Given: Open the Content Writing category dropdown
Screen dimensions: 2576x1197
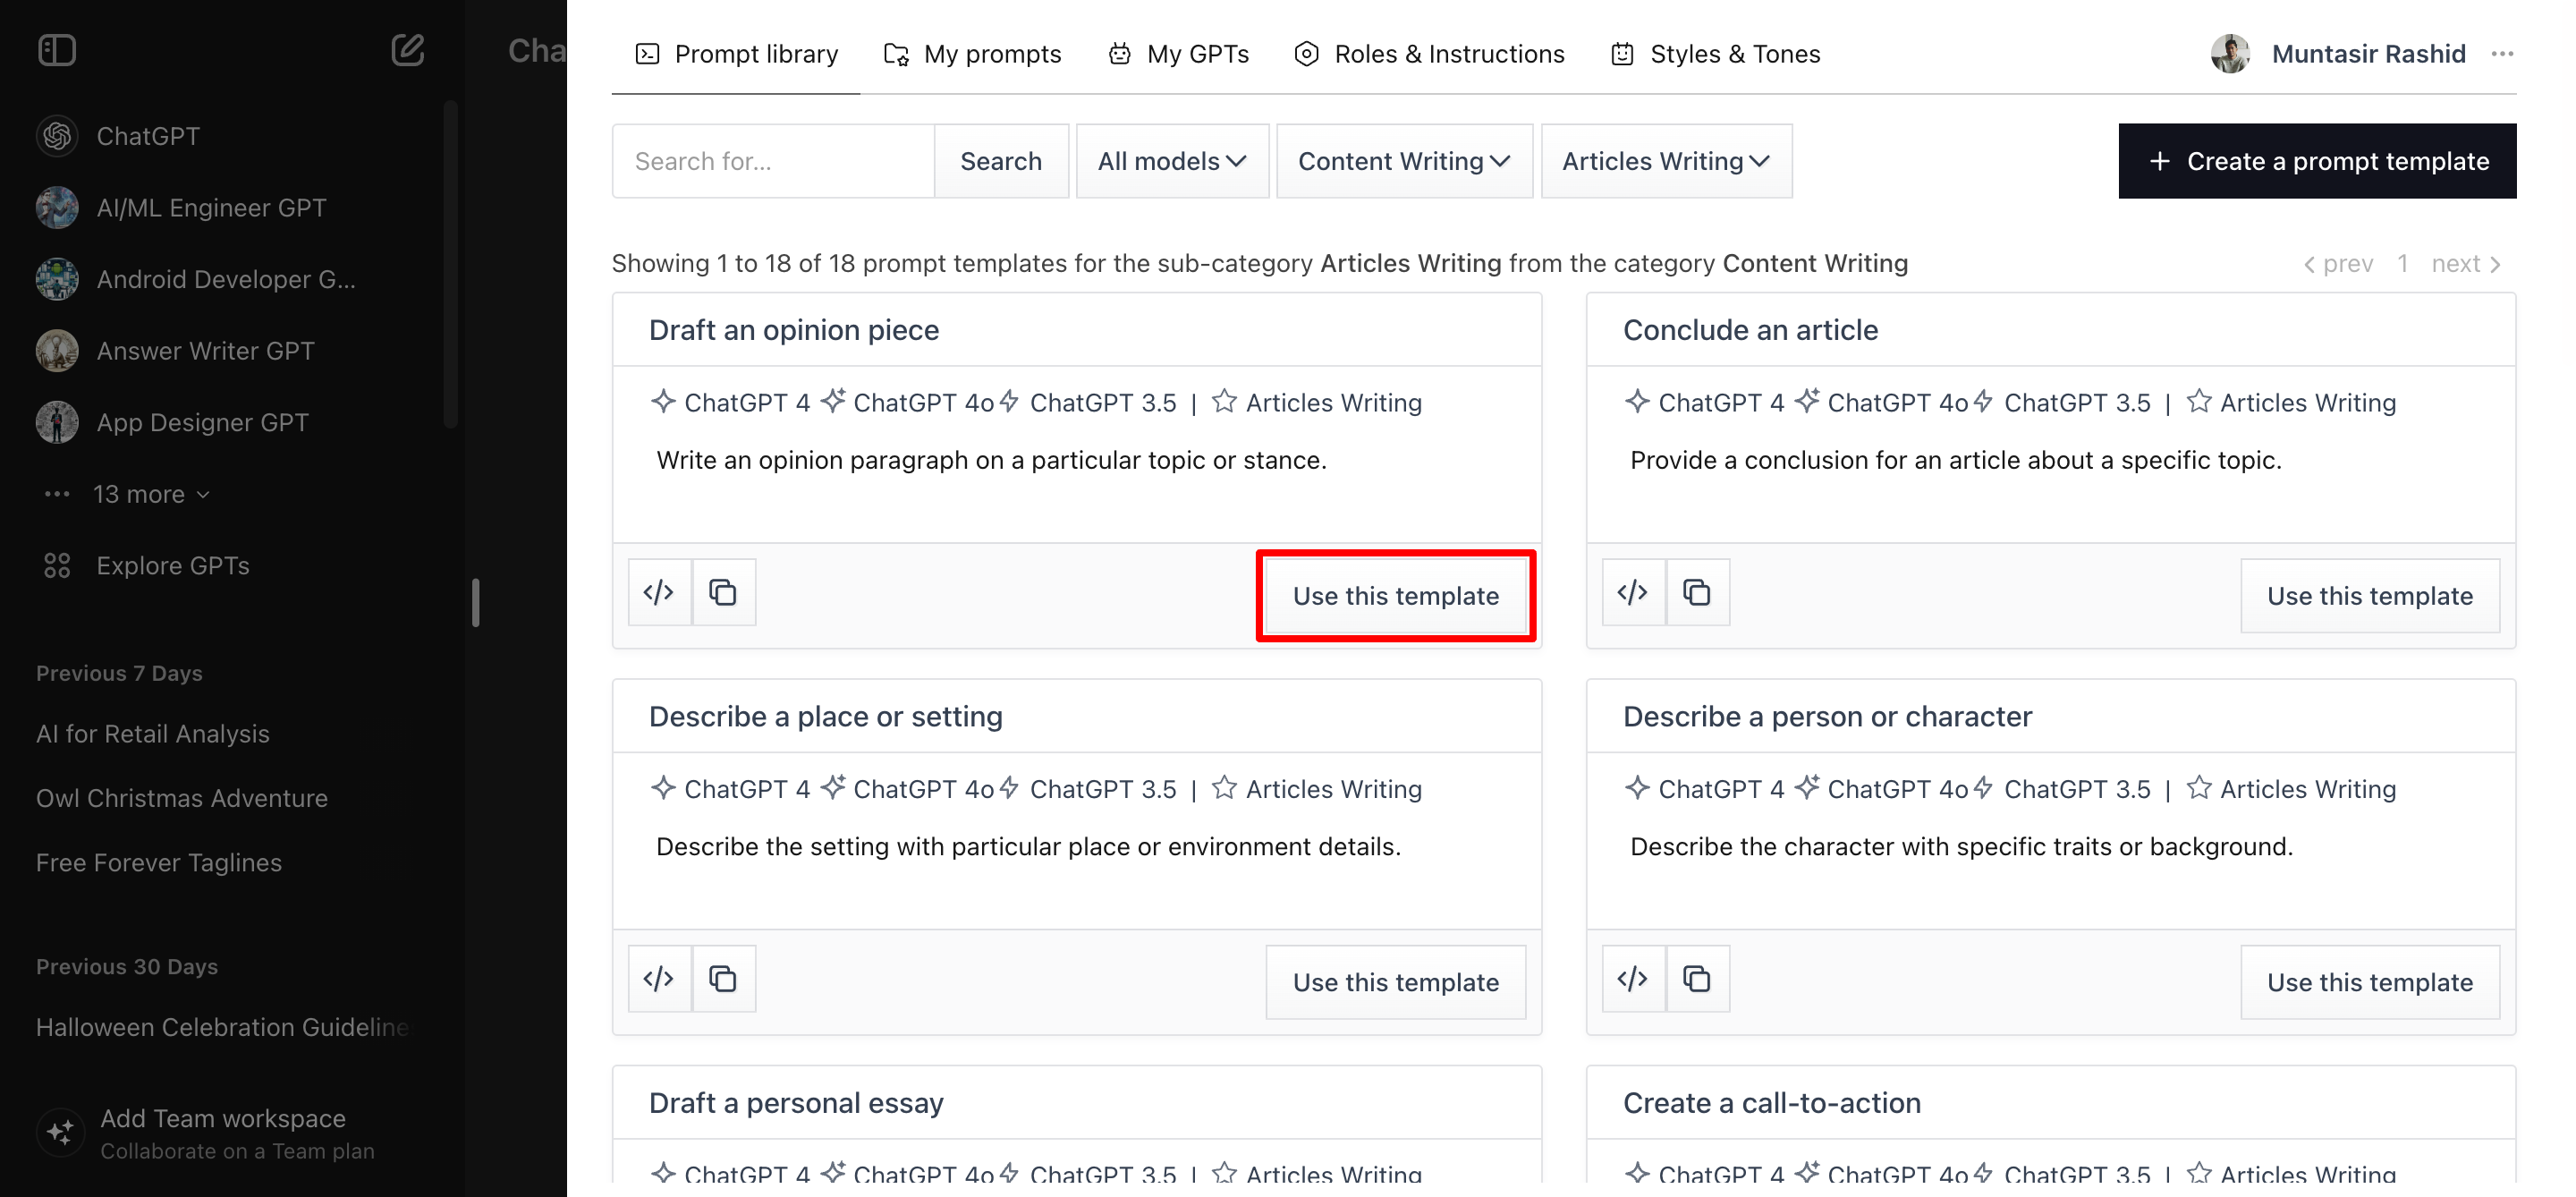Looking at the screenshot, I should click(1404, 161).
